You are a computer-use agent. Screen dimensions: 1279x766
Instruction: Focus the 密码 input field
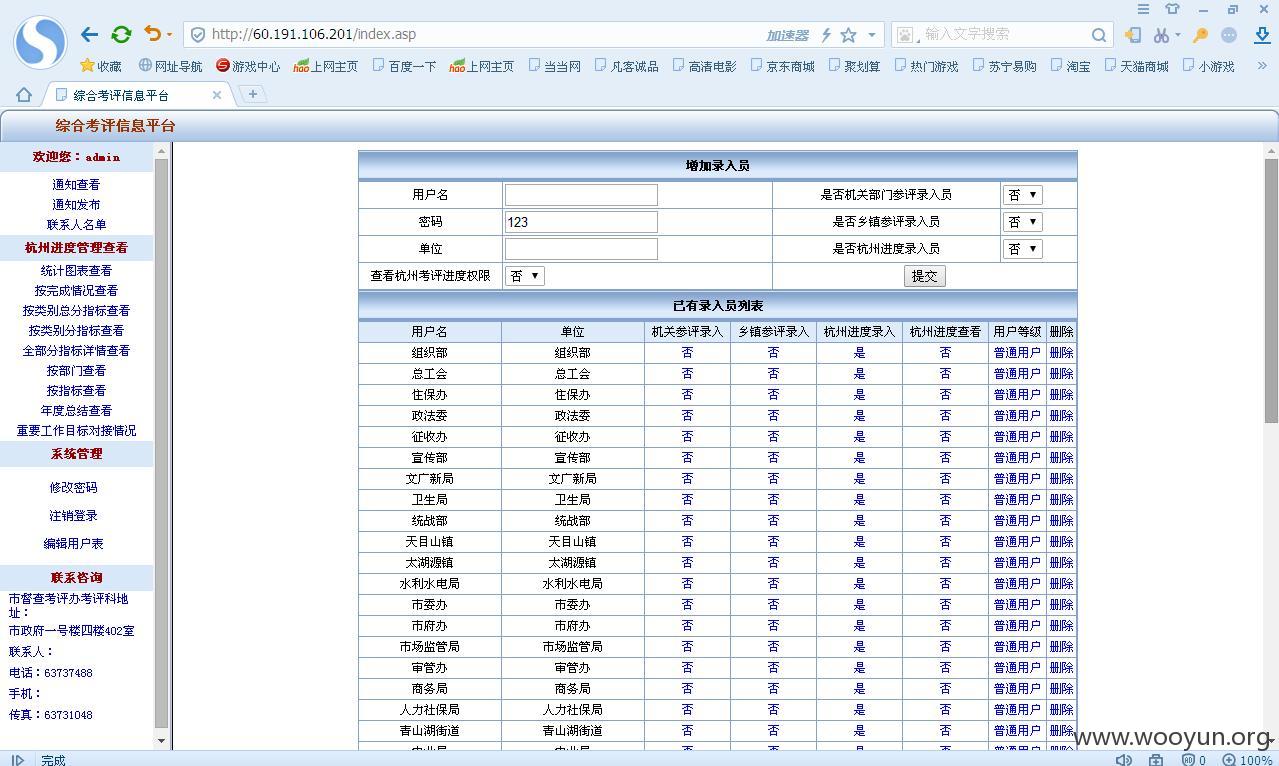coord(581,222)
